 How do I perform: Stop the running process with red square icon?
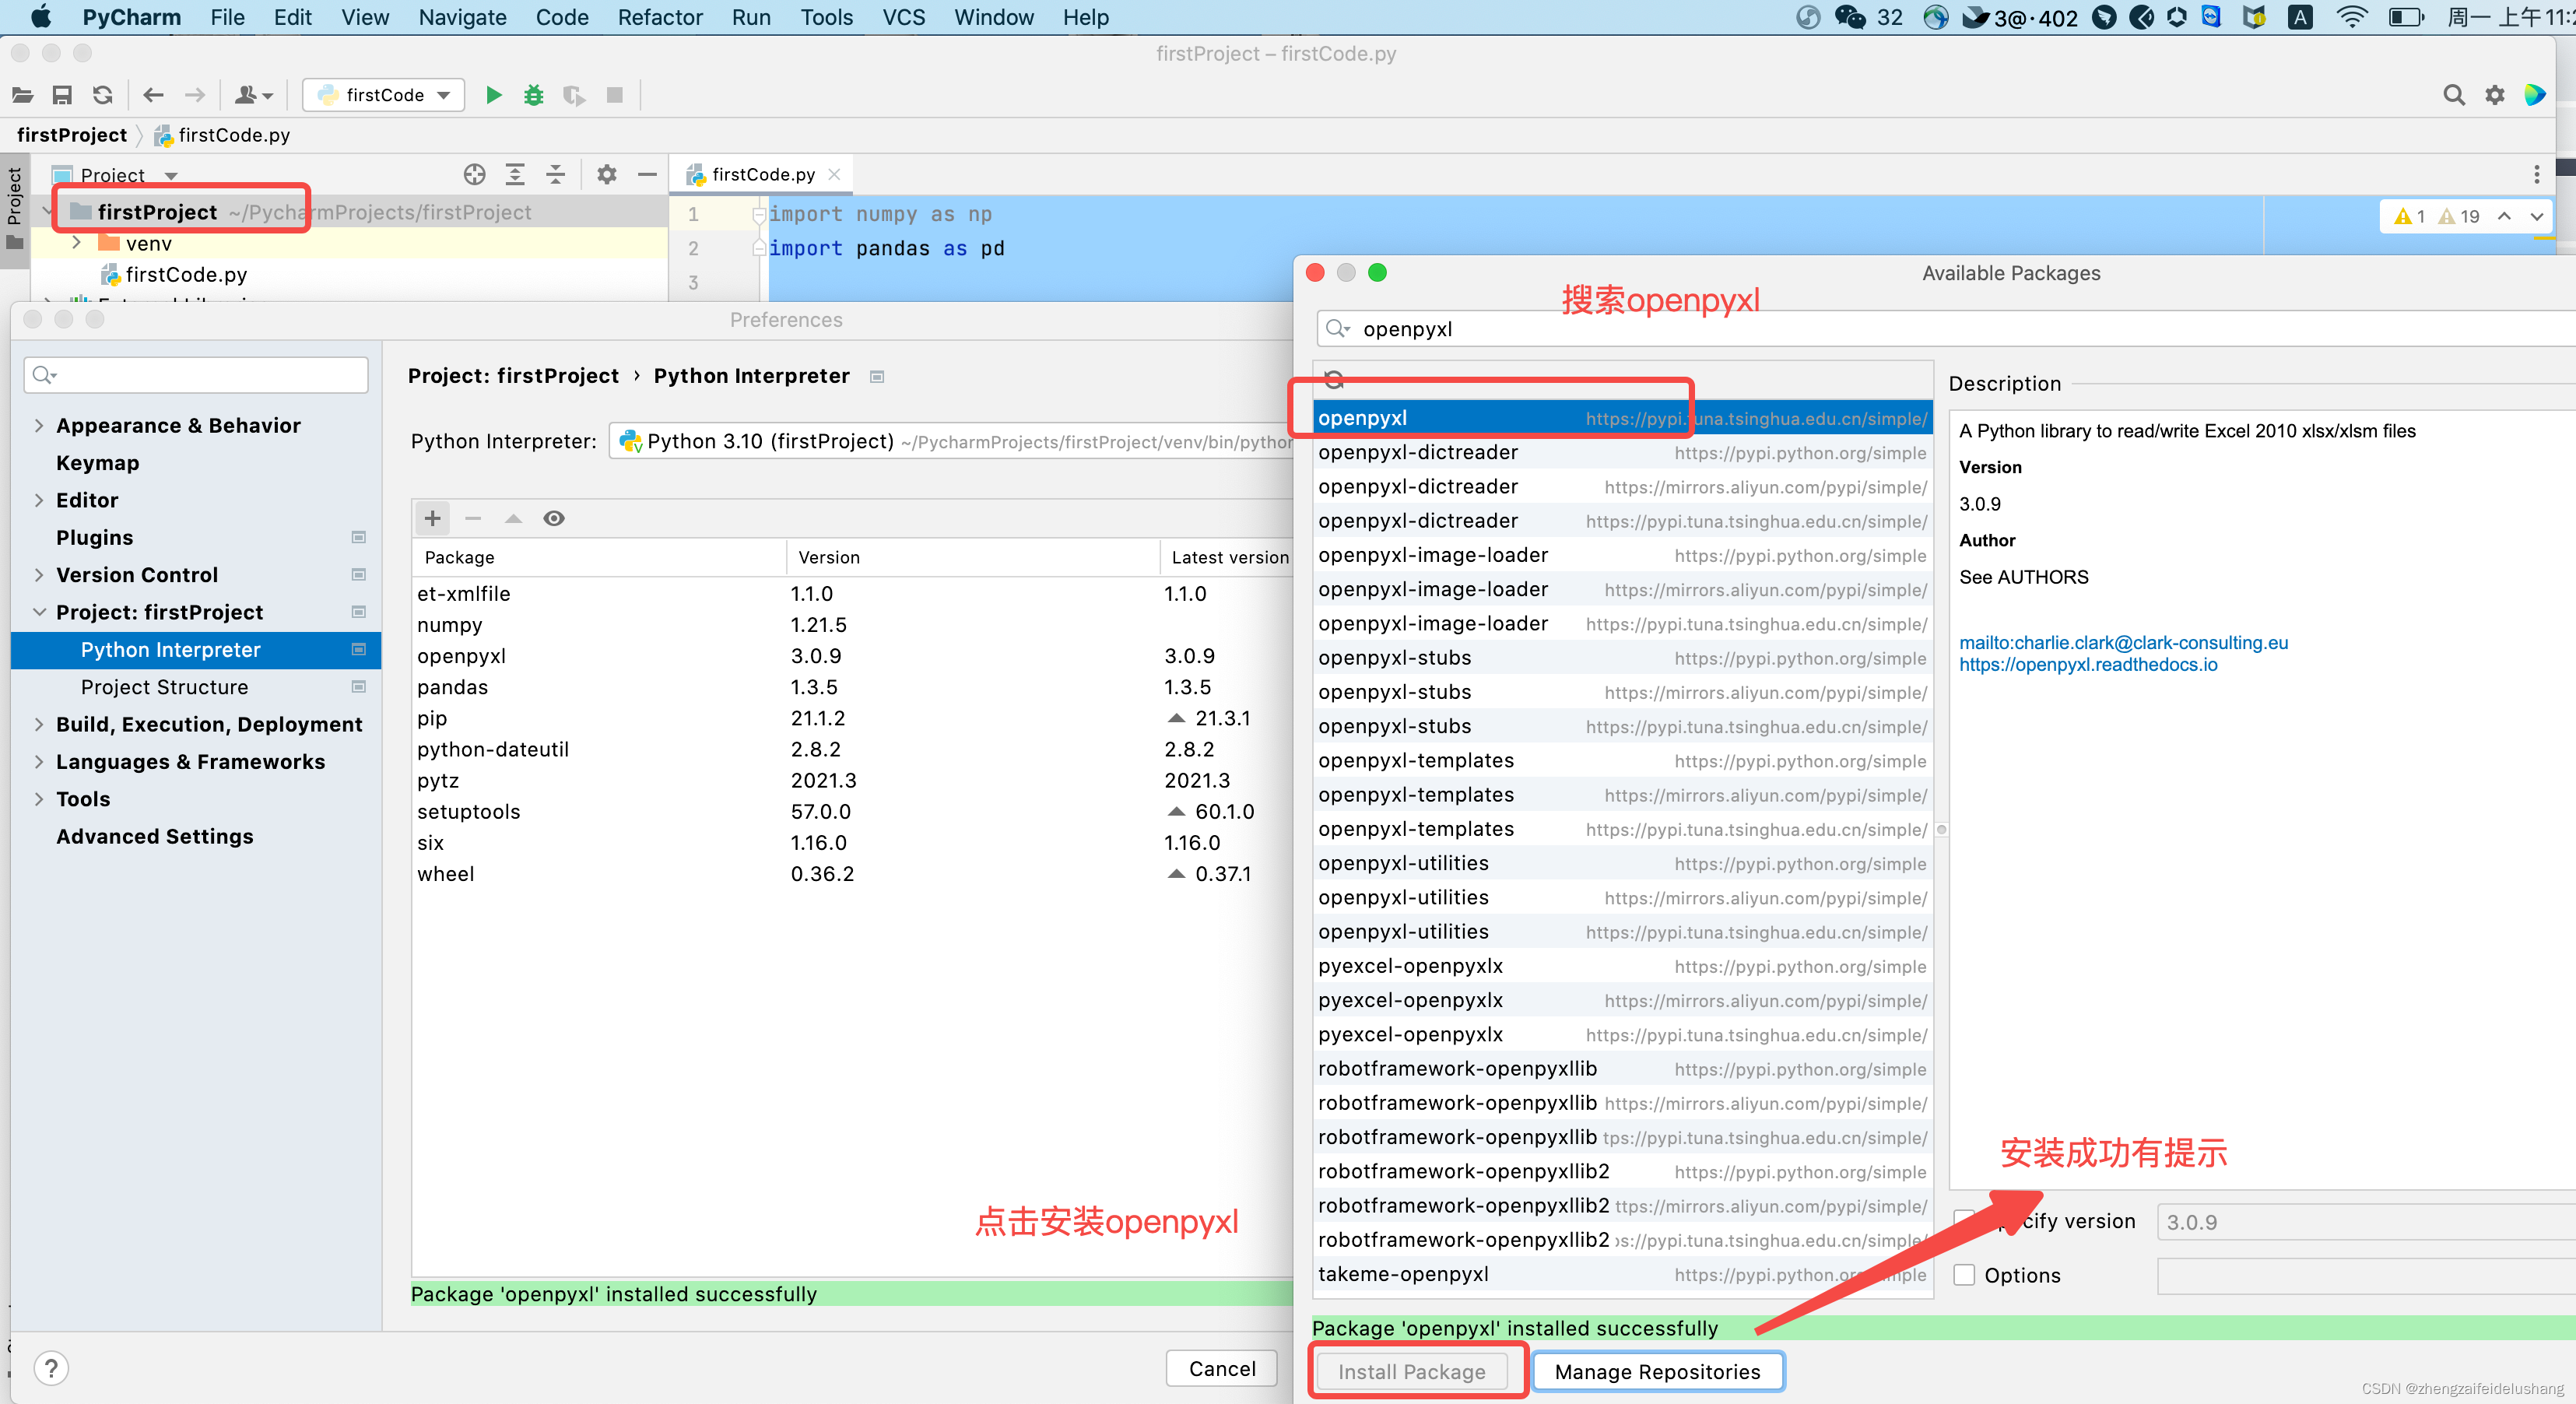(x=614, y=95)
